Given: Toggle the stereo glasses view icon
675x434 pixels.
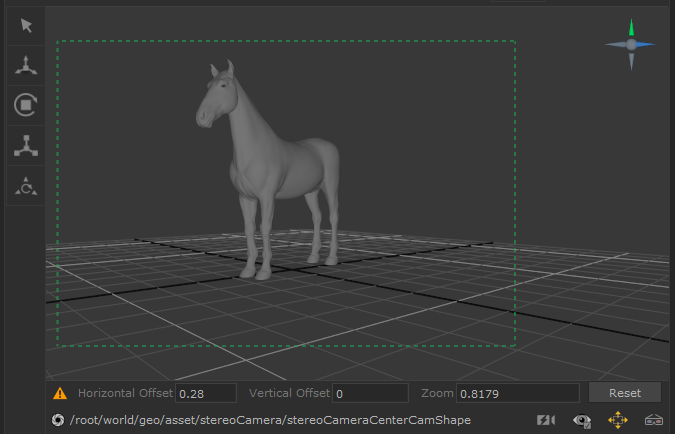Looking at the screenshot, I should click(x=654, y=420).
